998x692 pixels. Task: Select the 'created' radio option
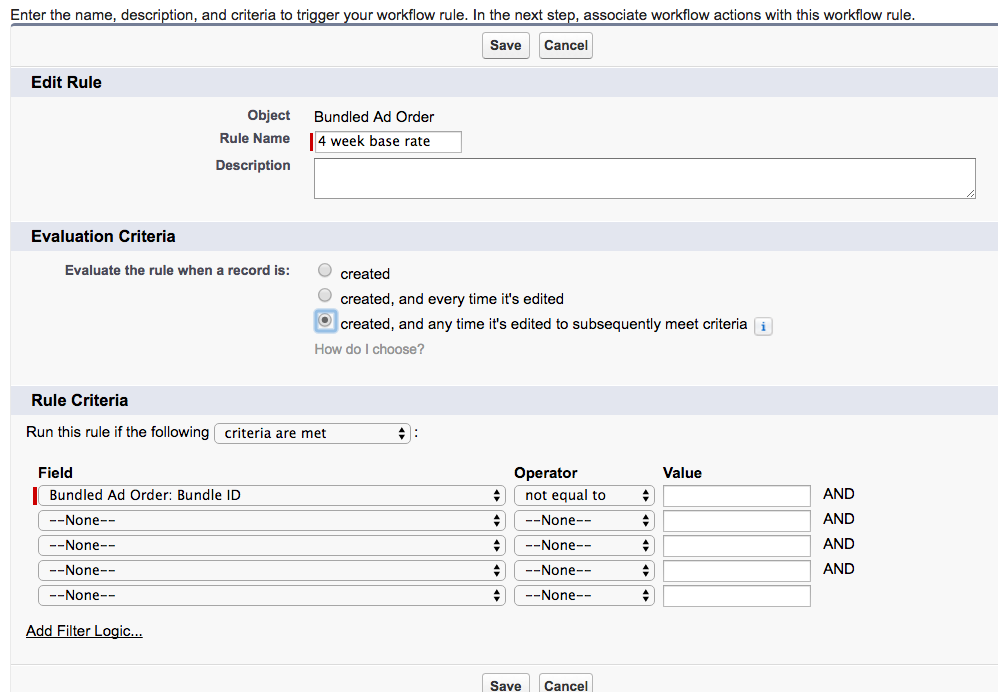pyautogui.click(x=325, y=270)
